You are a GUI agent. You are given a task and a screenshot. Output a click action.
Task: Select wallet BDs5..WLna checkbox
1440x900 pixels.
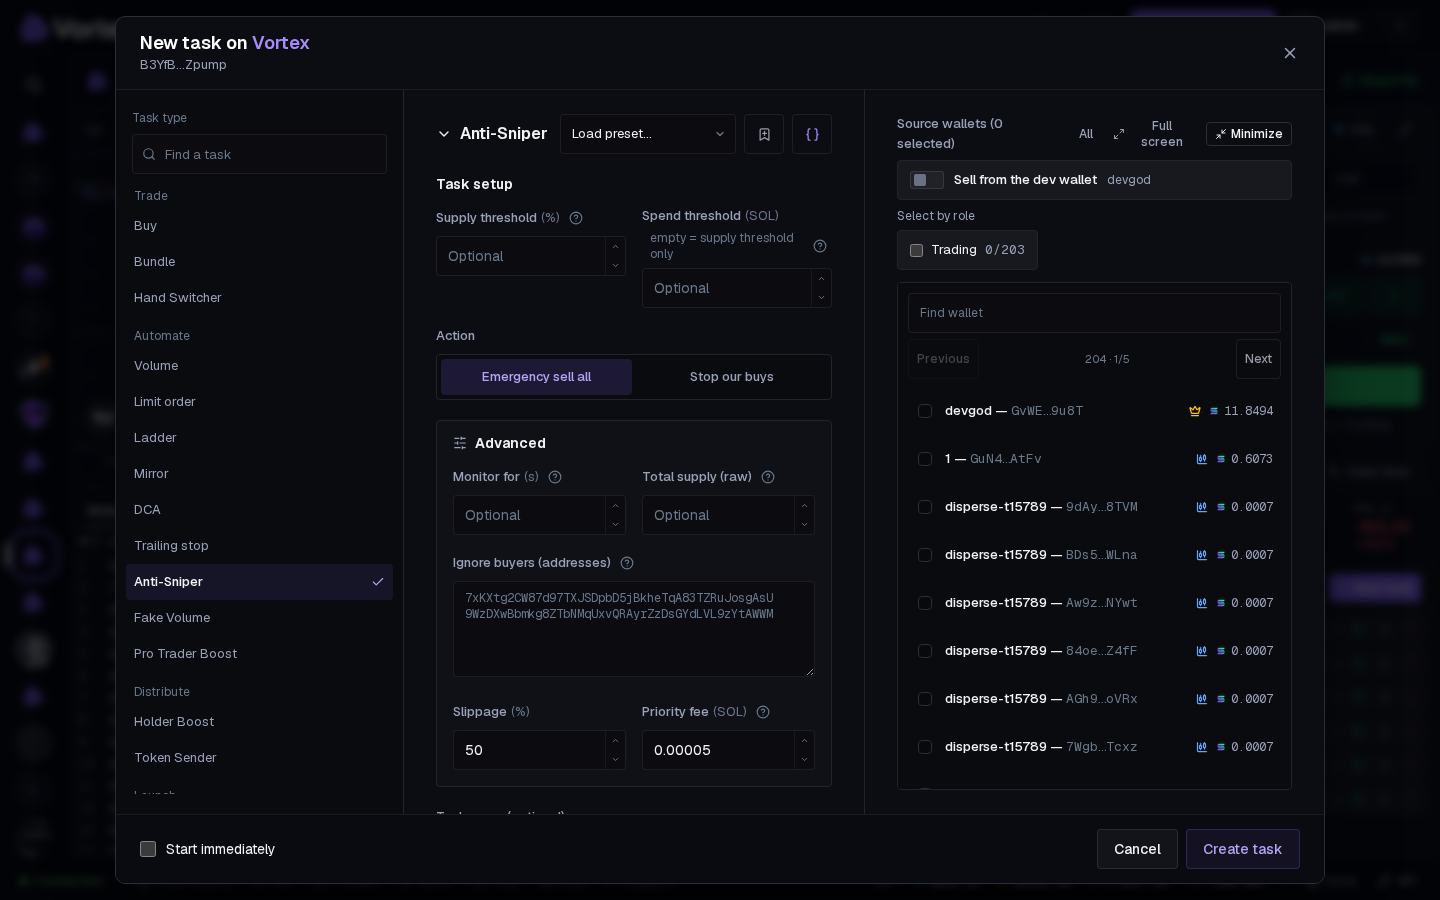925,555
